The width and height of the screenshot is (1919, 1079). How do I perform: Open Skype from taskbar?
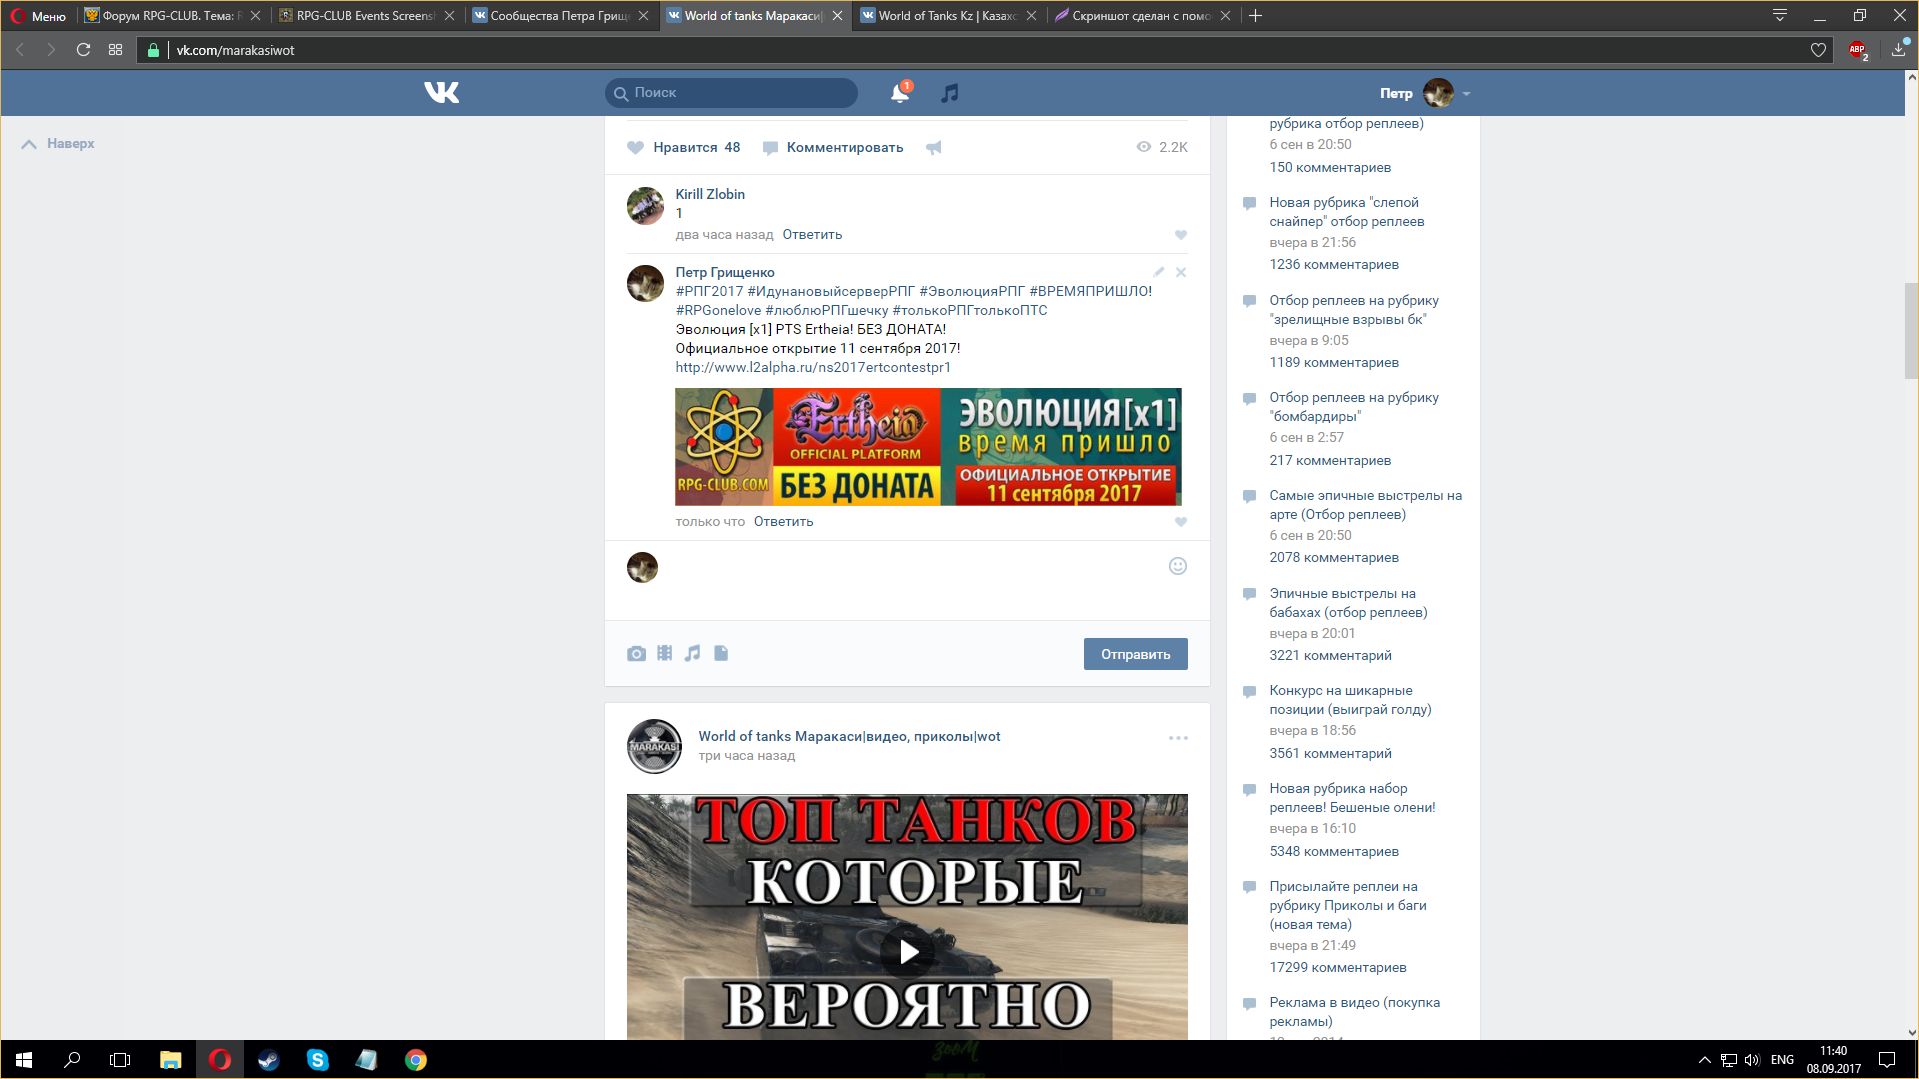[317, 1060]
